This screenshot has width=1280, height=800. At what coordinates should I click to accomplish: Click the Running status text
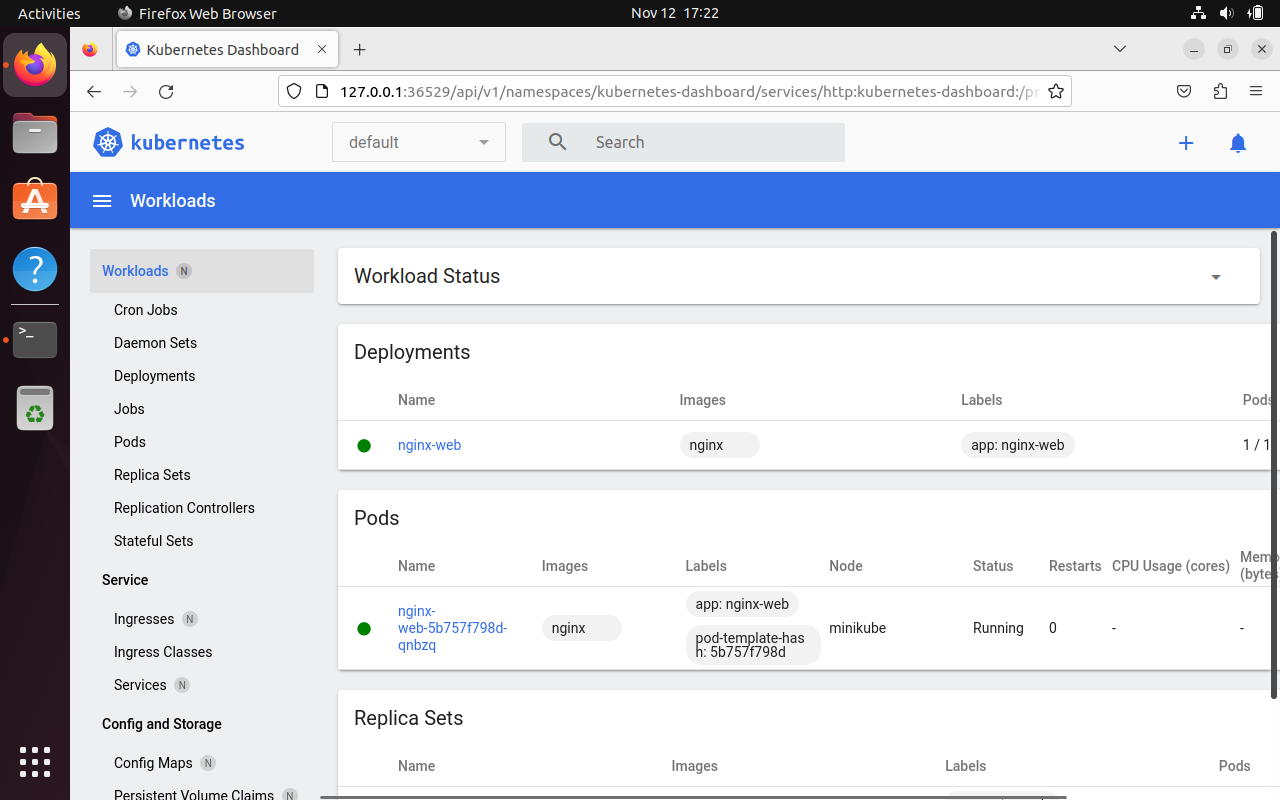(x=998, y=628)
